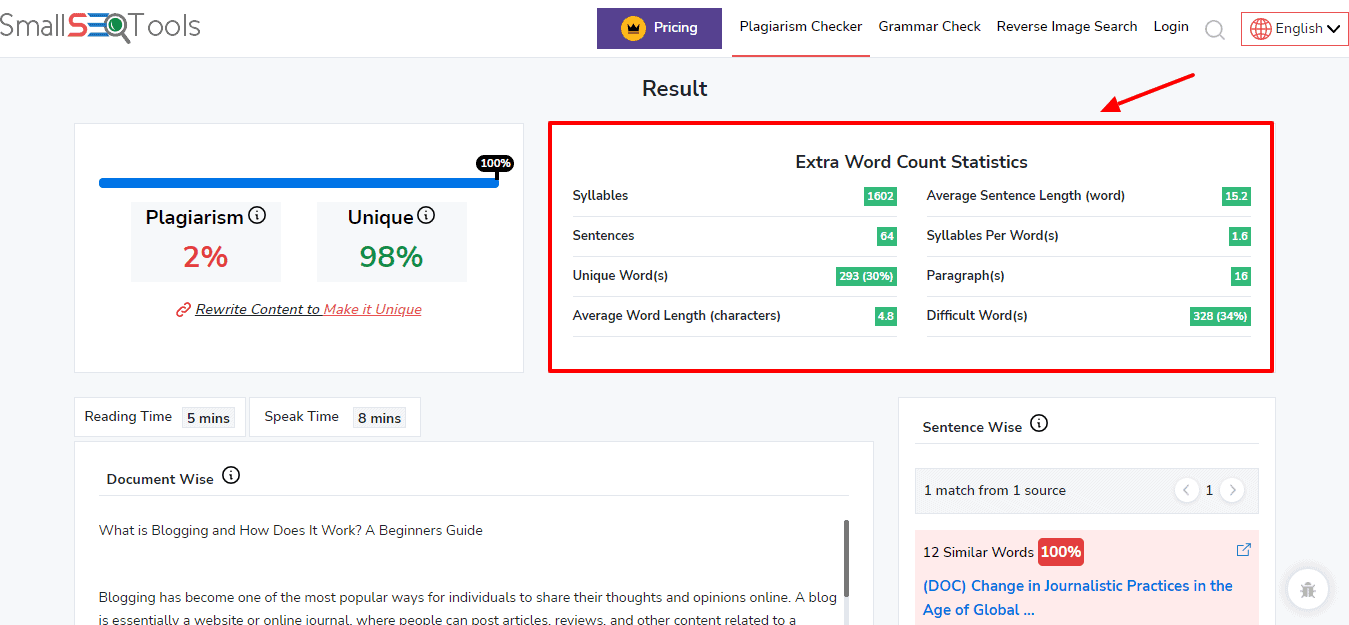Click the Pricing button
The image size is (1349, 625).
(659, 28)
